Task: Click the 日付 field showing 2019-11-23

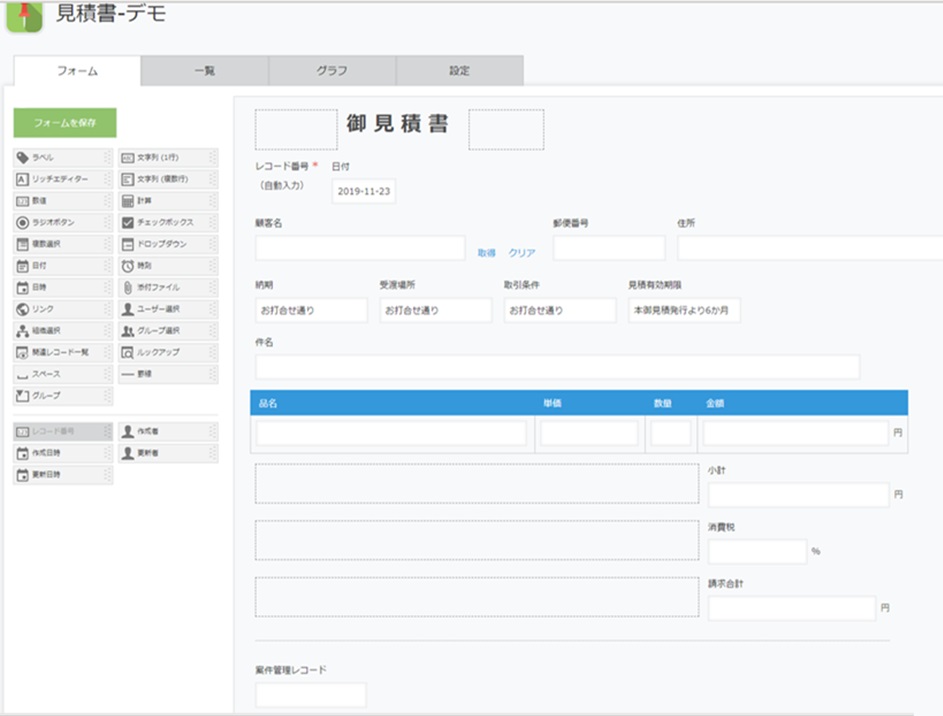Action: (366, 190)
